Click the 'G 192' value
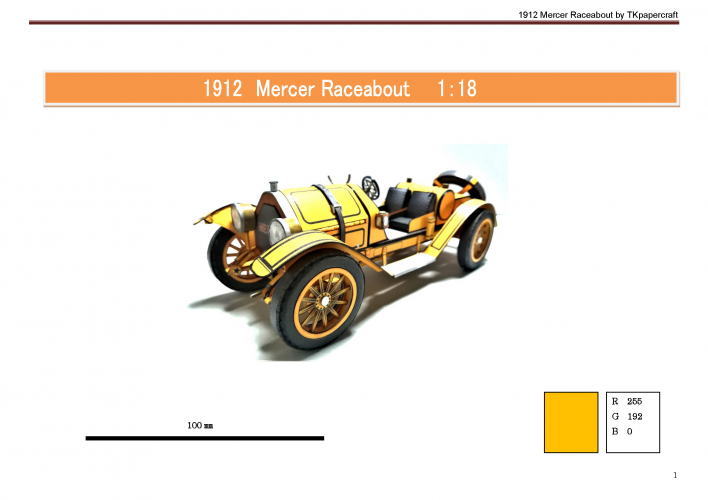 [x=627, y=416]
